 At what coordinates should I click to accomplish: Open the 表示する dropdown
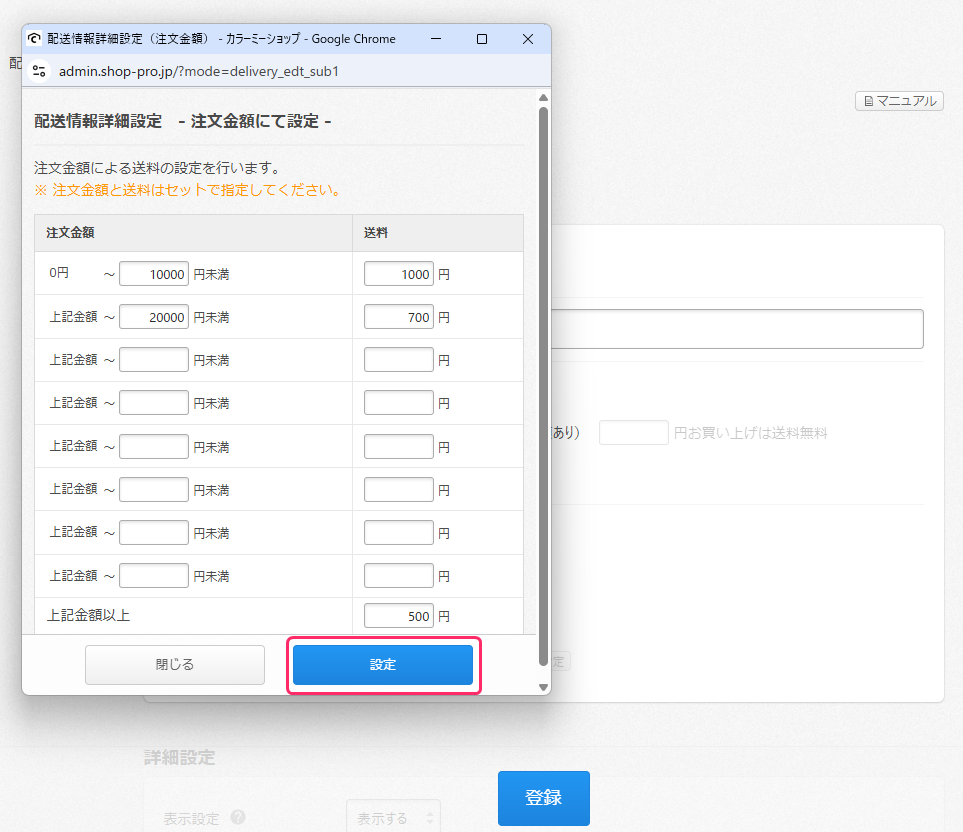(x=392, y=818)
